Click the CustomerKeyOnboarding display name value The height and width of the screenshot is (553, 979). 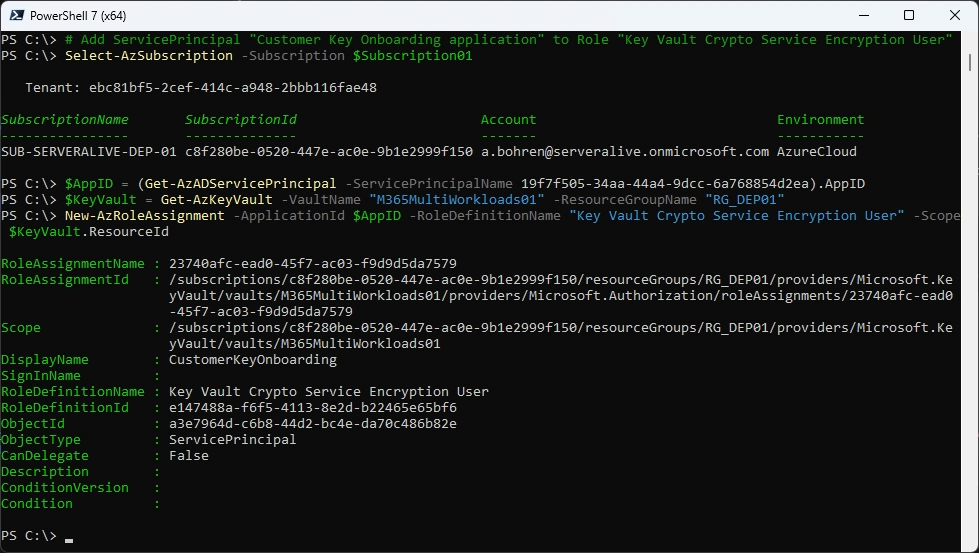click(253, 360)
